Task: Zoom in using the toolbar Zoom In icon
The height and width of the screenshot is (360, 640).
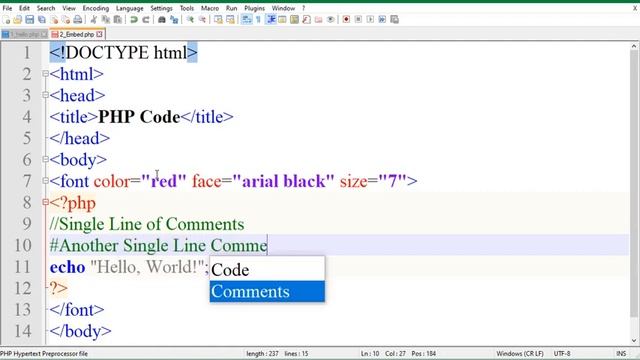Action: click(x=190, y=19)
